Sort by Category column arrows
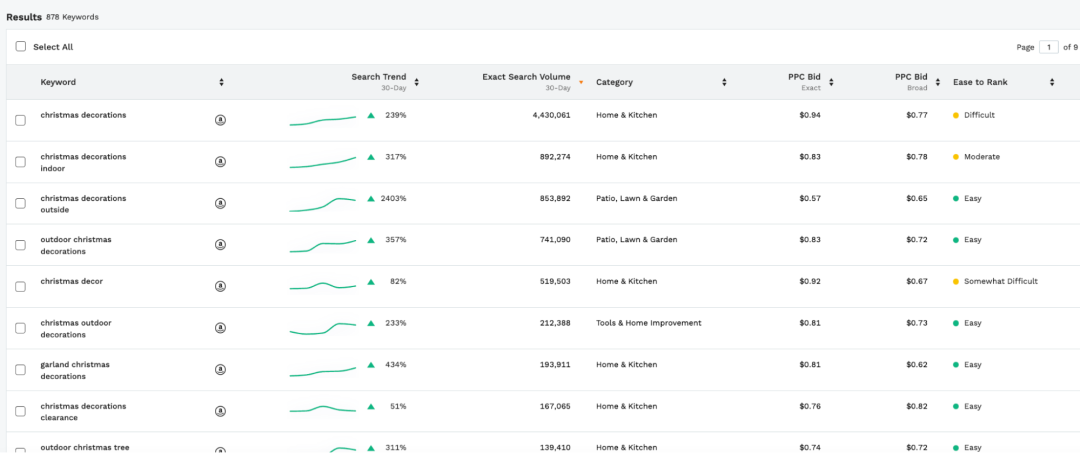This screenshot has height=453, width=1080. (x=726, y=82)
